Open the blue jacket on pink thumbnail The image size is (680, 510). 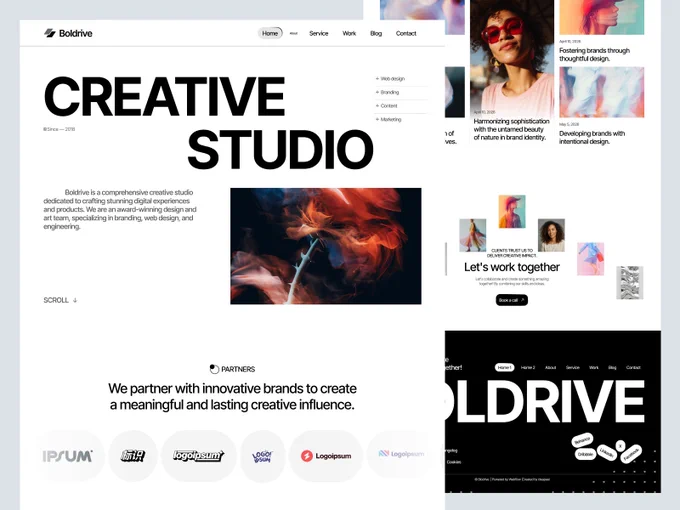point(591,259)
